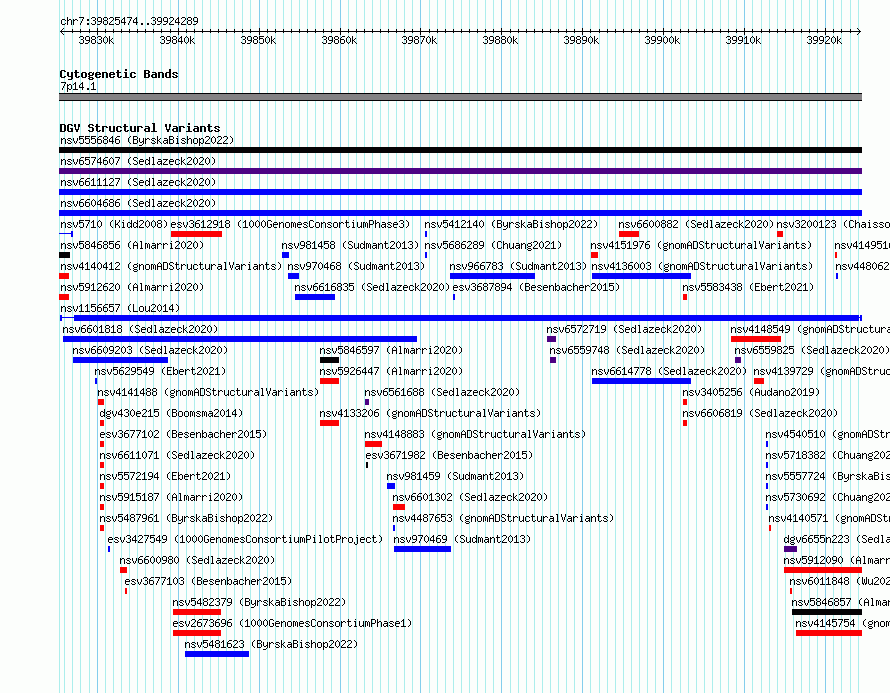Click the long blue bar under nsv6601818

click(x=240, y=339)
